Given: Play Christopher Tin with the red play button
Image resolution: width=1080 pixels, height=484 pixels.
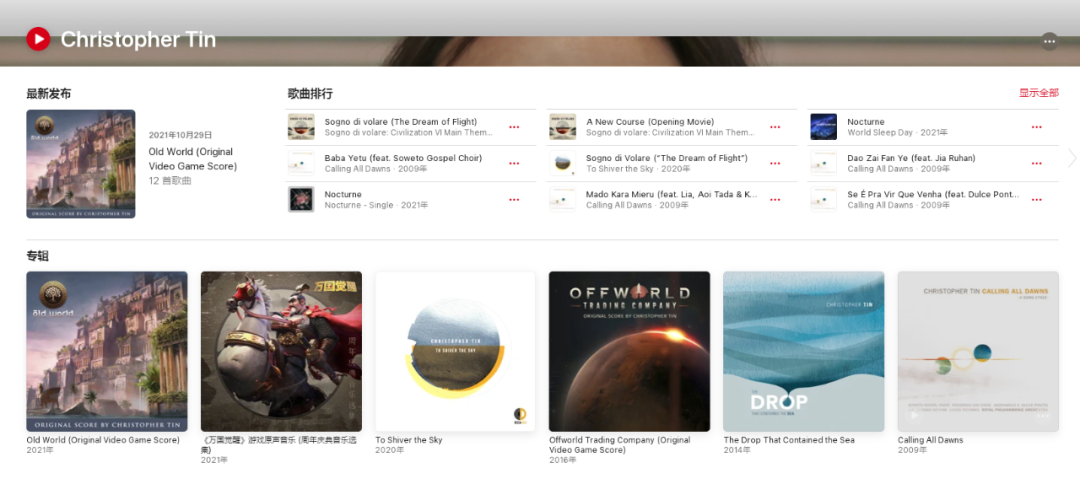Looking at the screenshot, I should tap(39, 39).
